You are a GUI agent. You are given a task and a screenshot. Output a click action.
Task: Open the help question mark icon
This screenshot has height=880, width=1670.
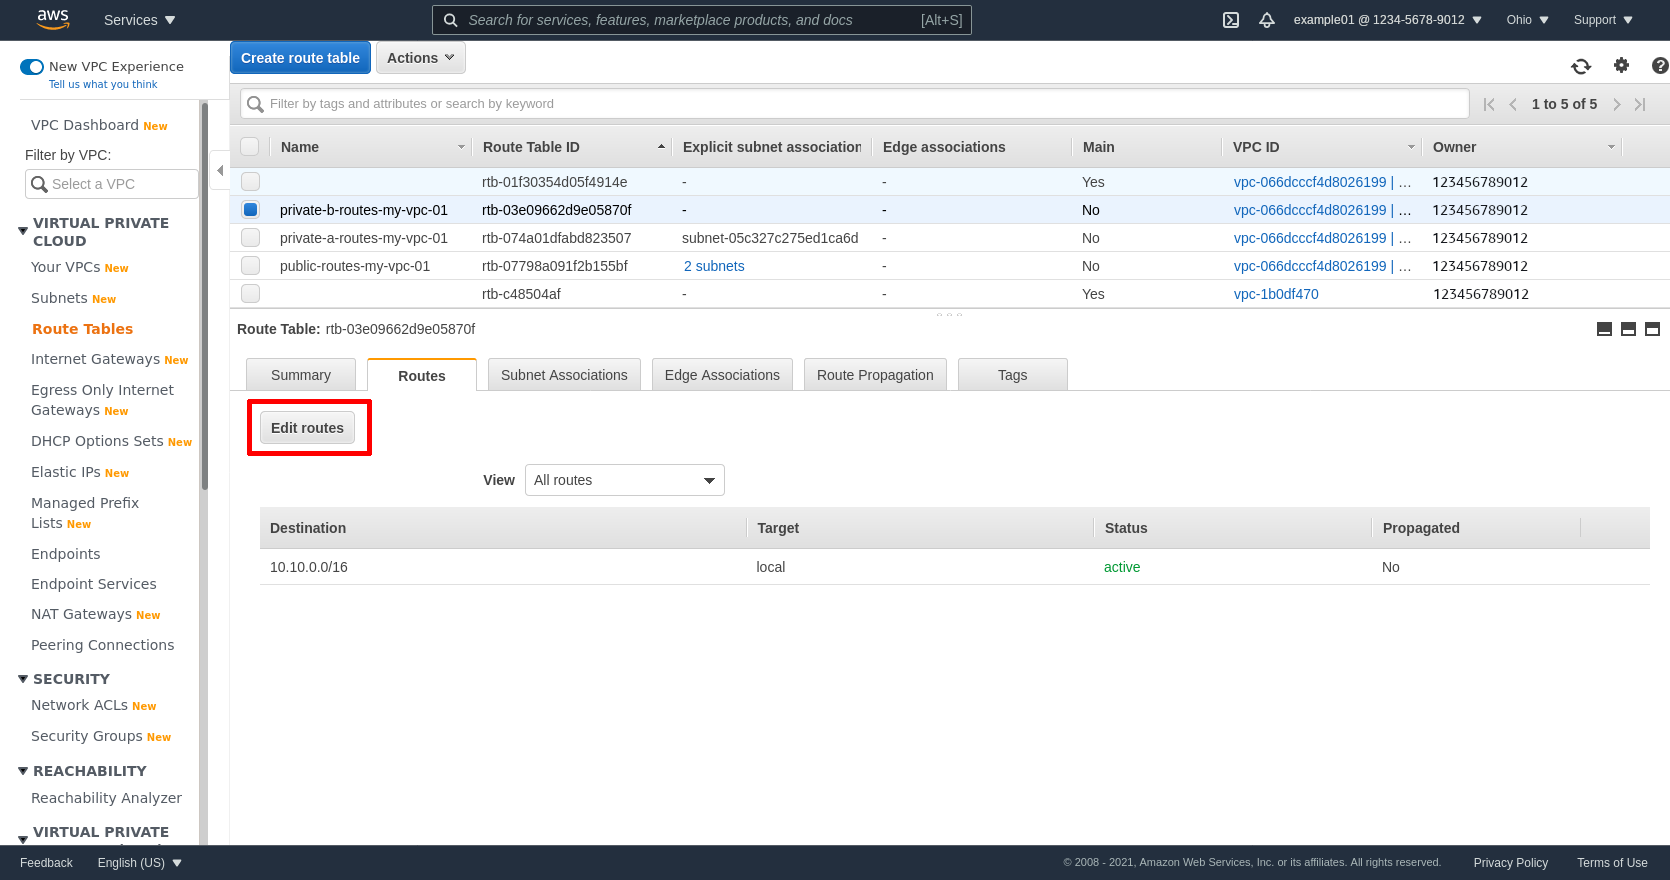pos(1660,65)
